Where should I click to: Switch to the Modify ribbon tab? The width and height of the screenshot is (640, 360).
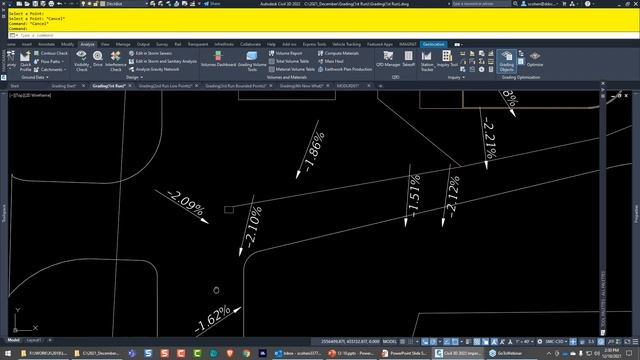67,44
